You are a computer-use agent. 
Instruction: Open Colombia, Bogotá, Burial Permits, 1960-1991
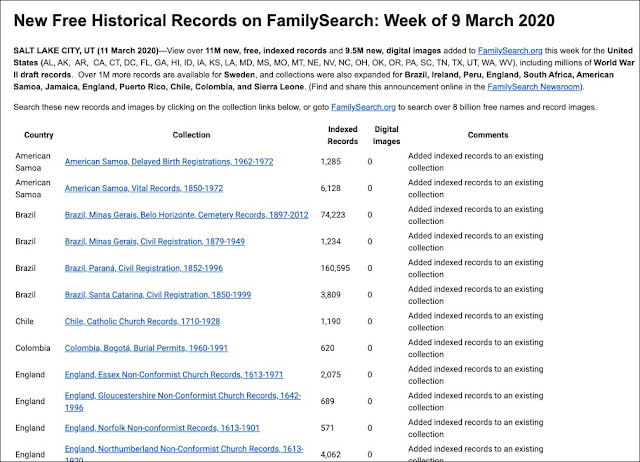(x=146, y=348)
